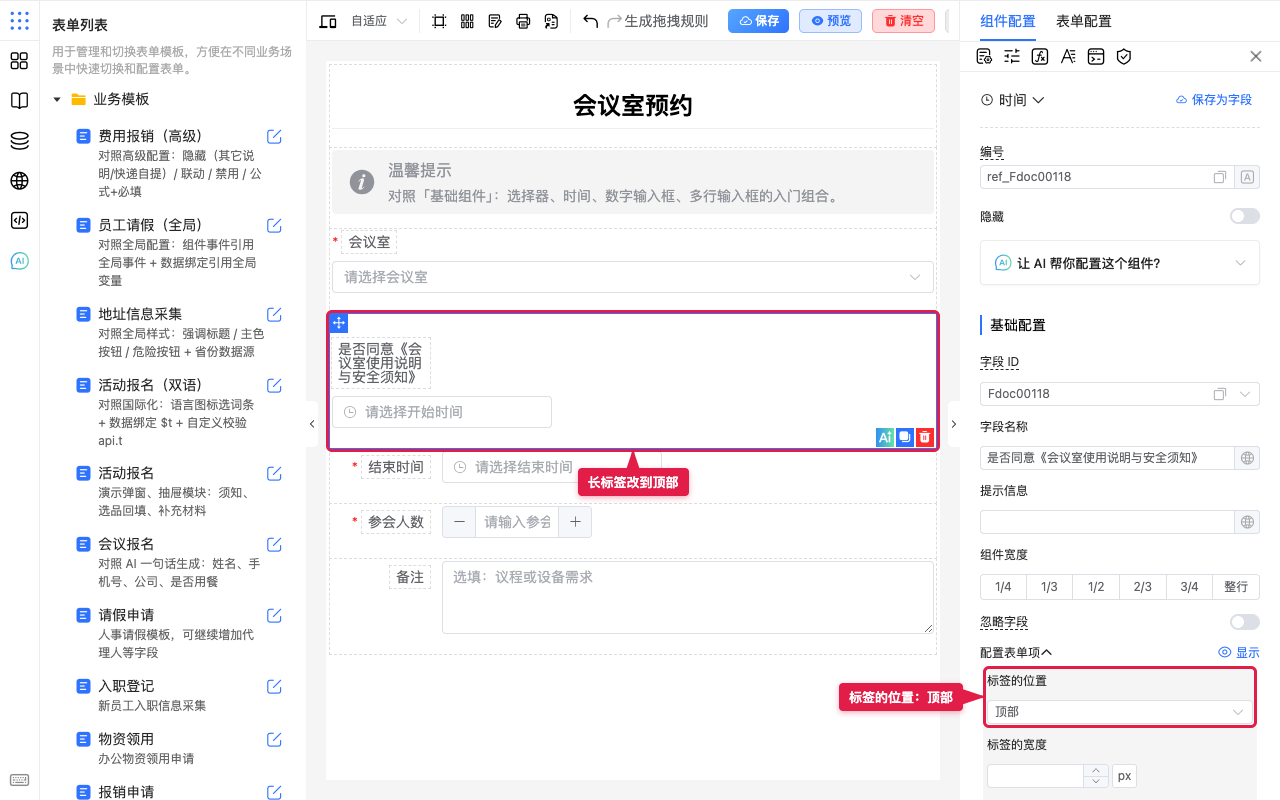Open the 自适应 screen size dropdown
The width and height of the screenshot is (1280, 800).
click(x=379, y=21)
